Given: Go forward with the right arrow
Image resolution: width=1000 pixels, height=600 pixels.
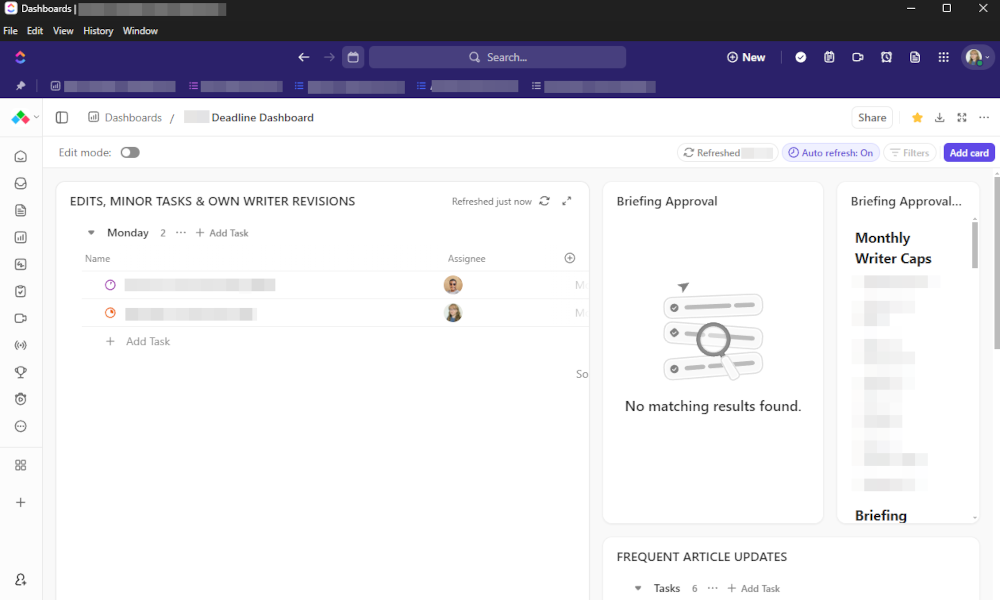Looking at the screenshot, I should click(x=329, y=57).
